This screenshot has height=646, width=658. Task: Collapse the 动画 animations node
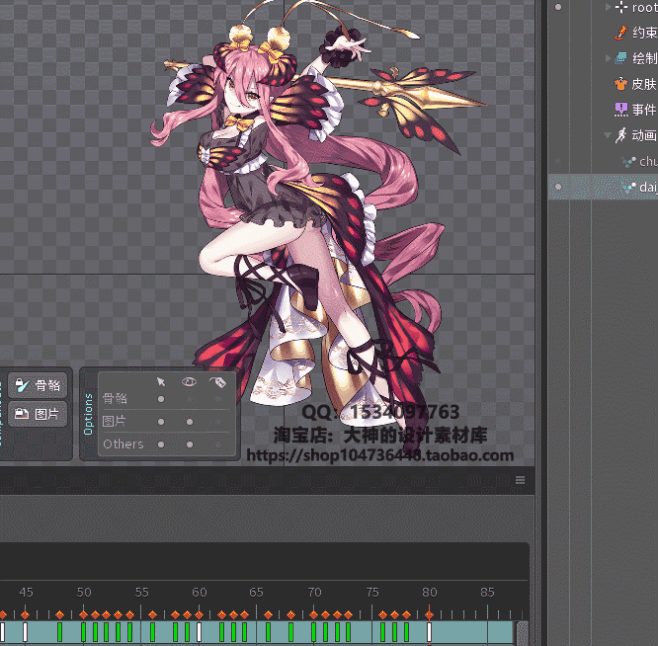[607, 135]
